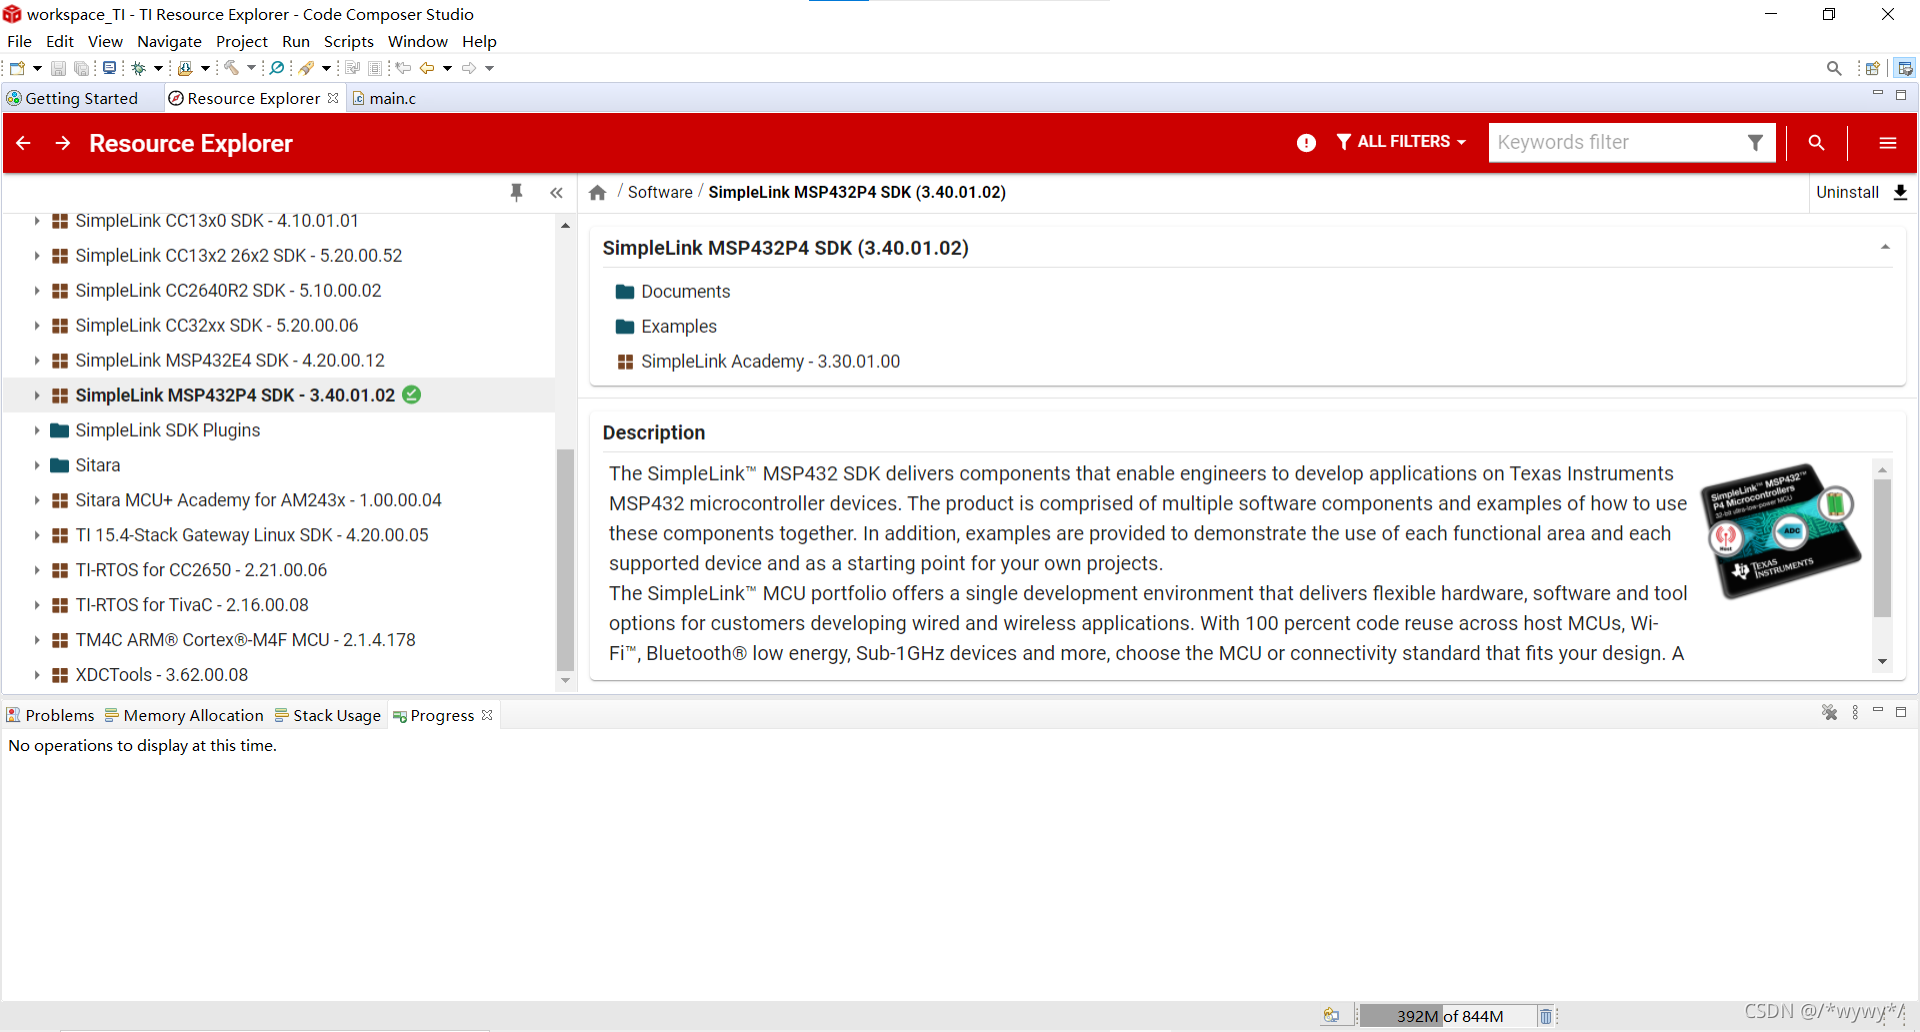This screenshot has width=1920, height=1032.
Task: Collapse the tree panel with double chevron
Action: (x=556, y=193)
